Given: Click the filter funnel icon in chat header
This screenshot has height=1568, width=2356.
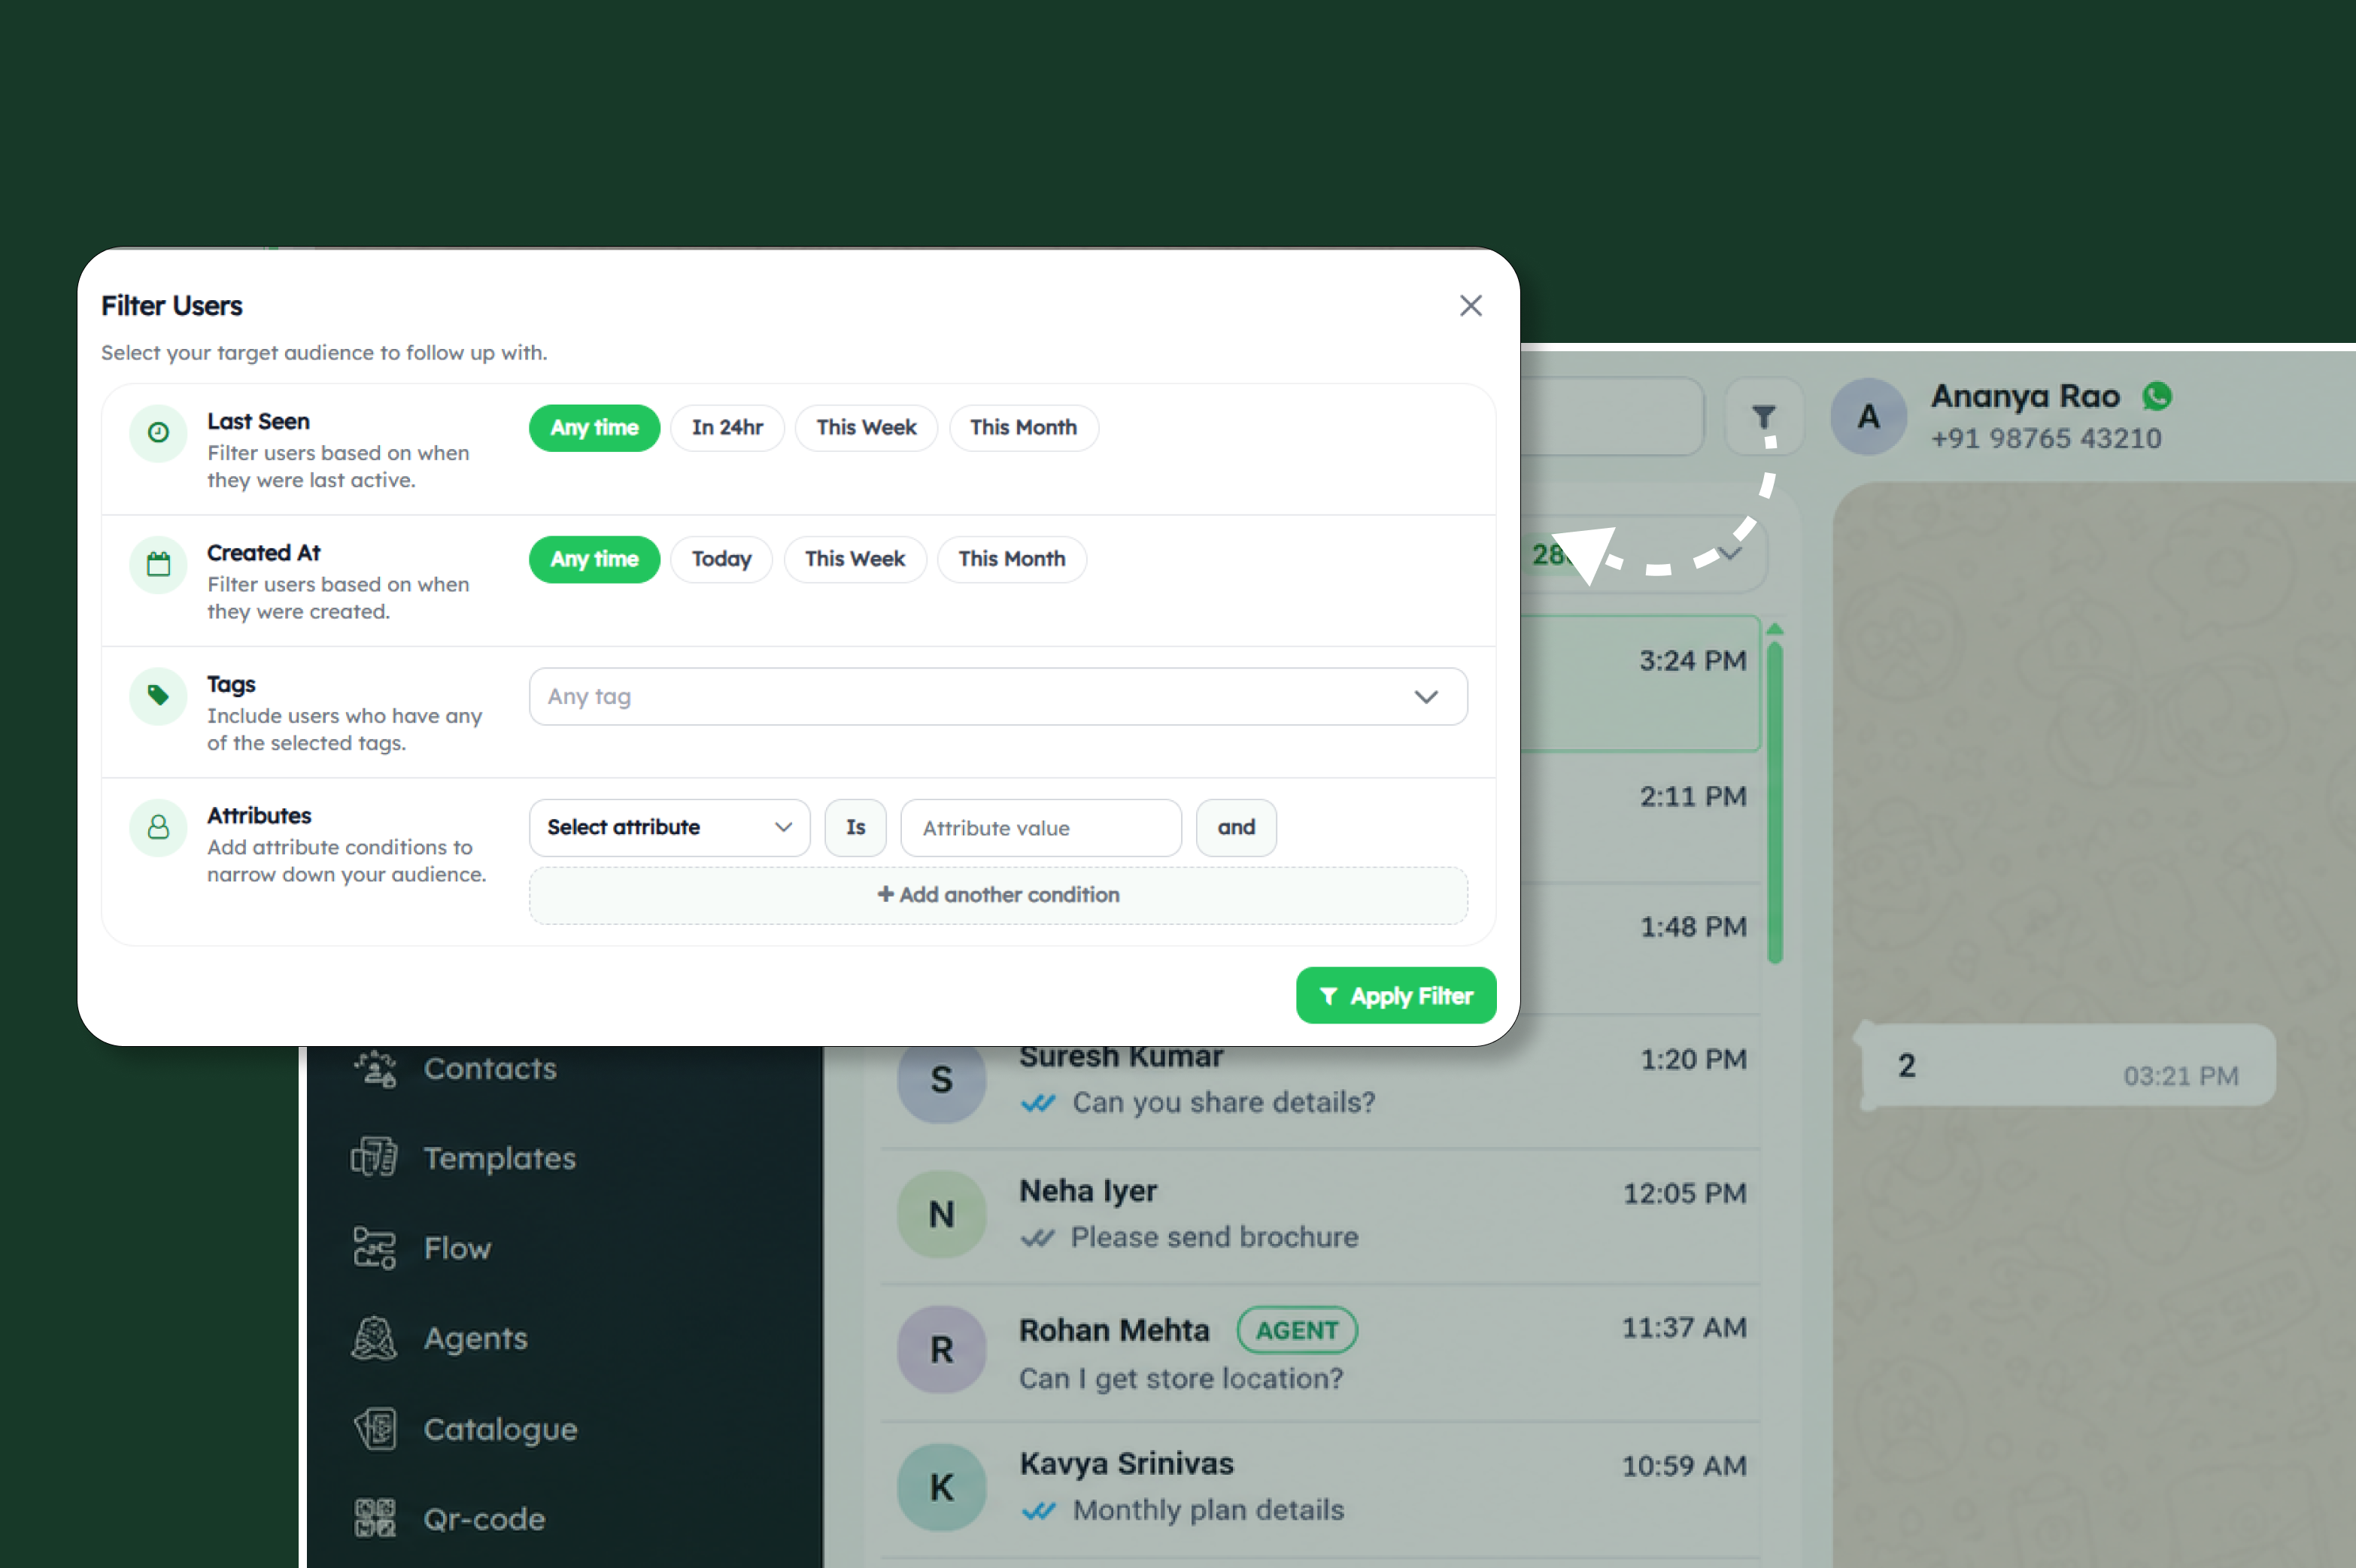Looking at the screenshot, I should coord(1764,416).
